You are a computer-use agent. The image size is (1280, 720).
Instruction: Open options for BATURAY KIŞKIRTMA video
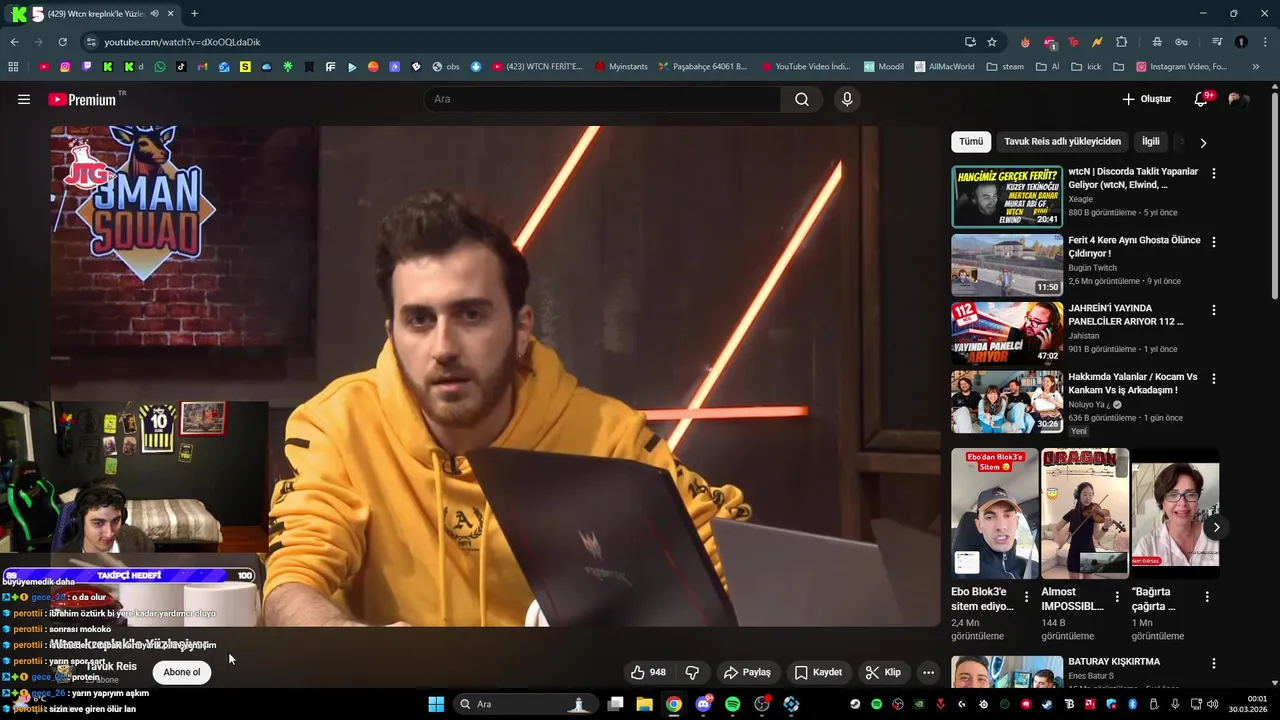click(x=1214, y=663)
